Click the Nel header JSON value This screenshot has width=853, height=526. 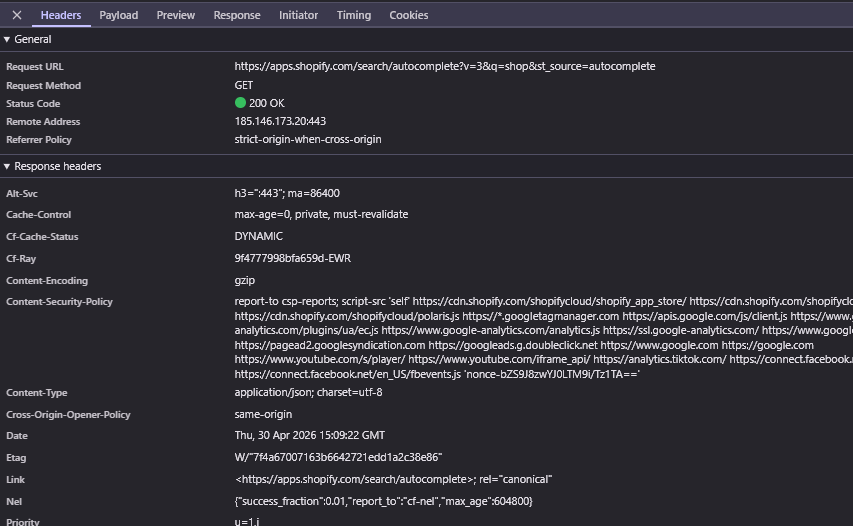pyautogui.click(x=384, y=502)
